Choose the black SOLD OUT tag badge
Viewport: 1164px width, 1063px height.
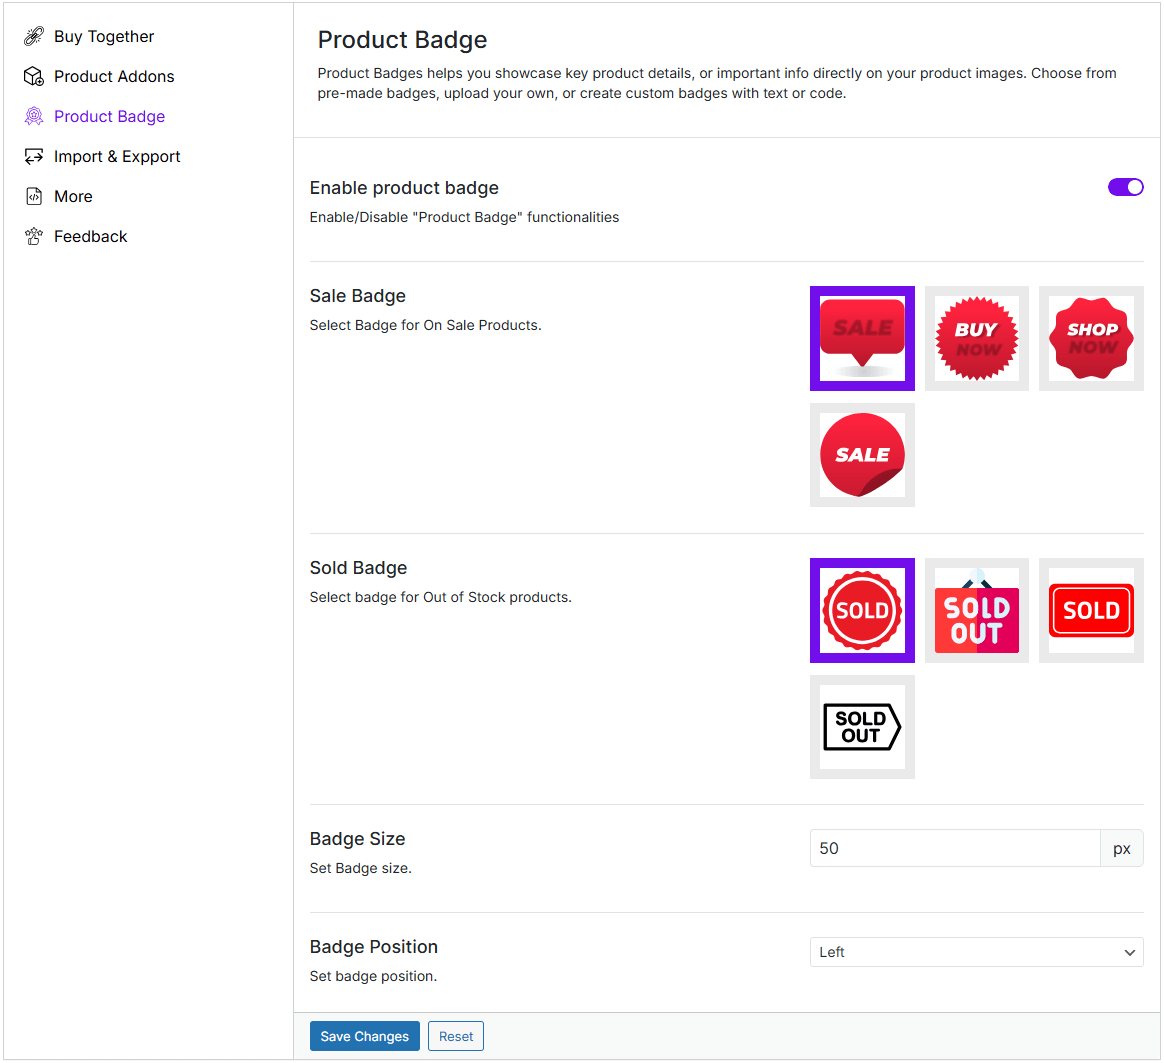point(862,726)
